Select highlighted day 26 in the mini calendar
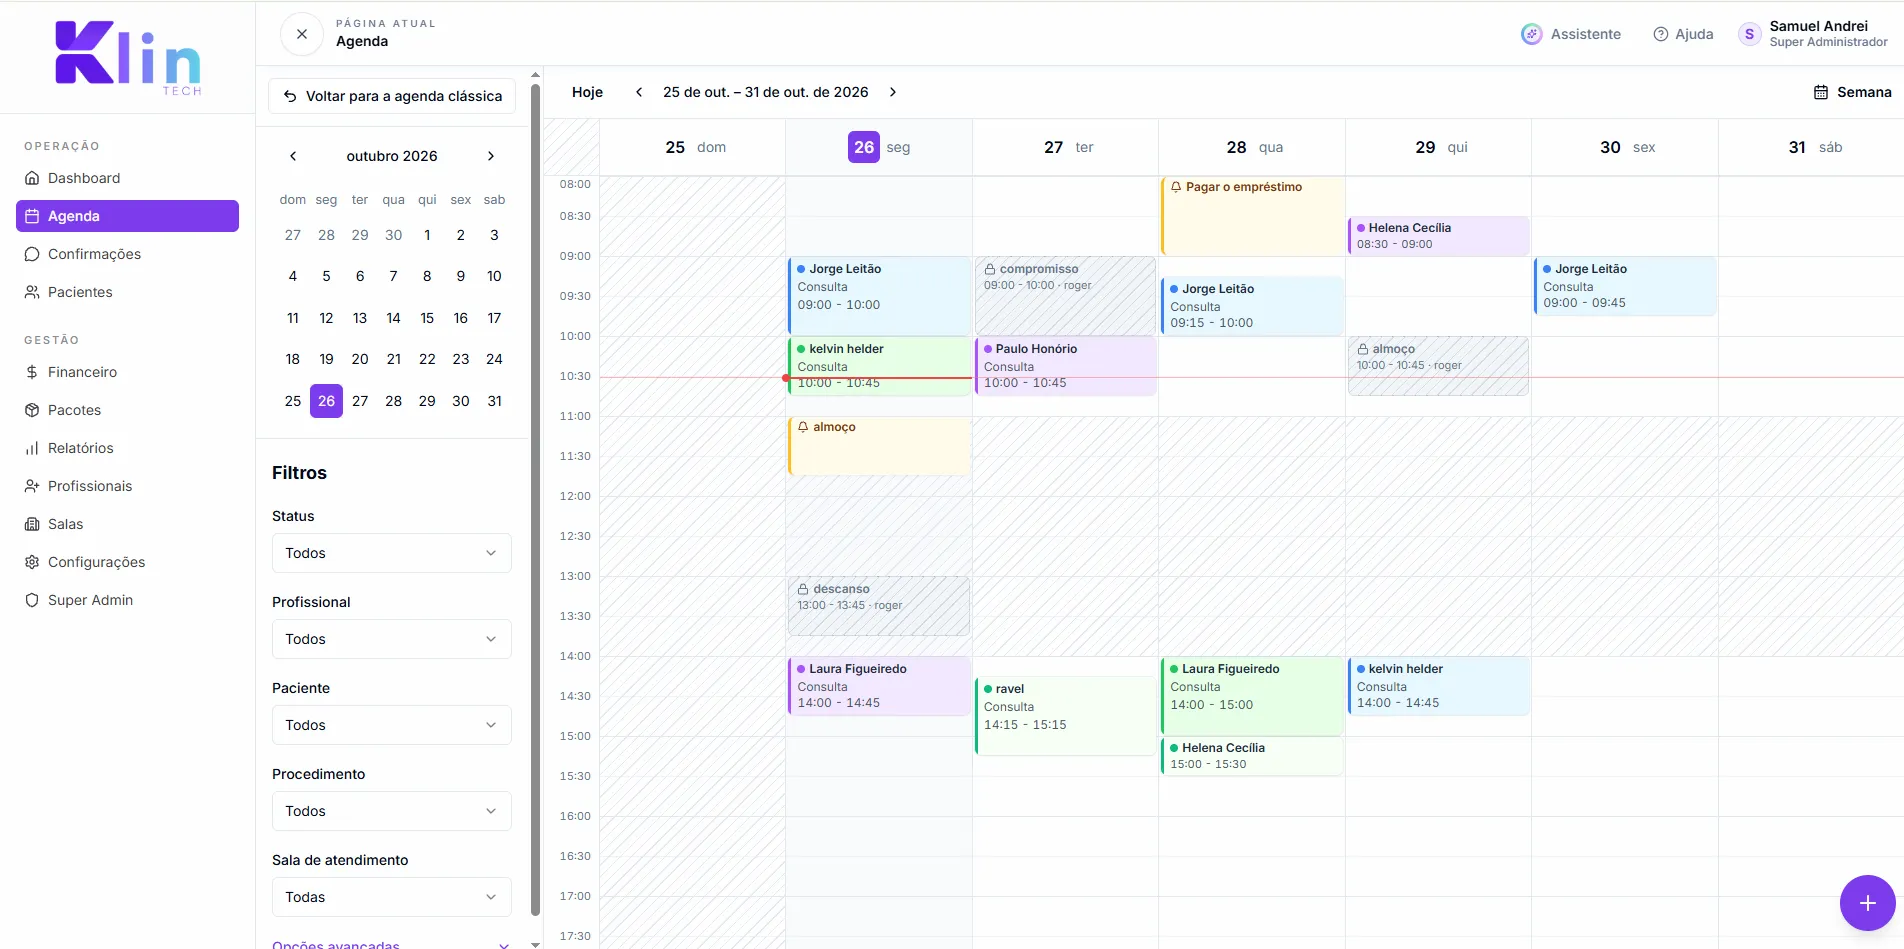The height and width of the screenshot is (949, 1904). (x=326, y=401)
